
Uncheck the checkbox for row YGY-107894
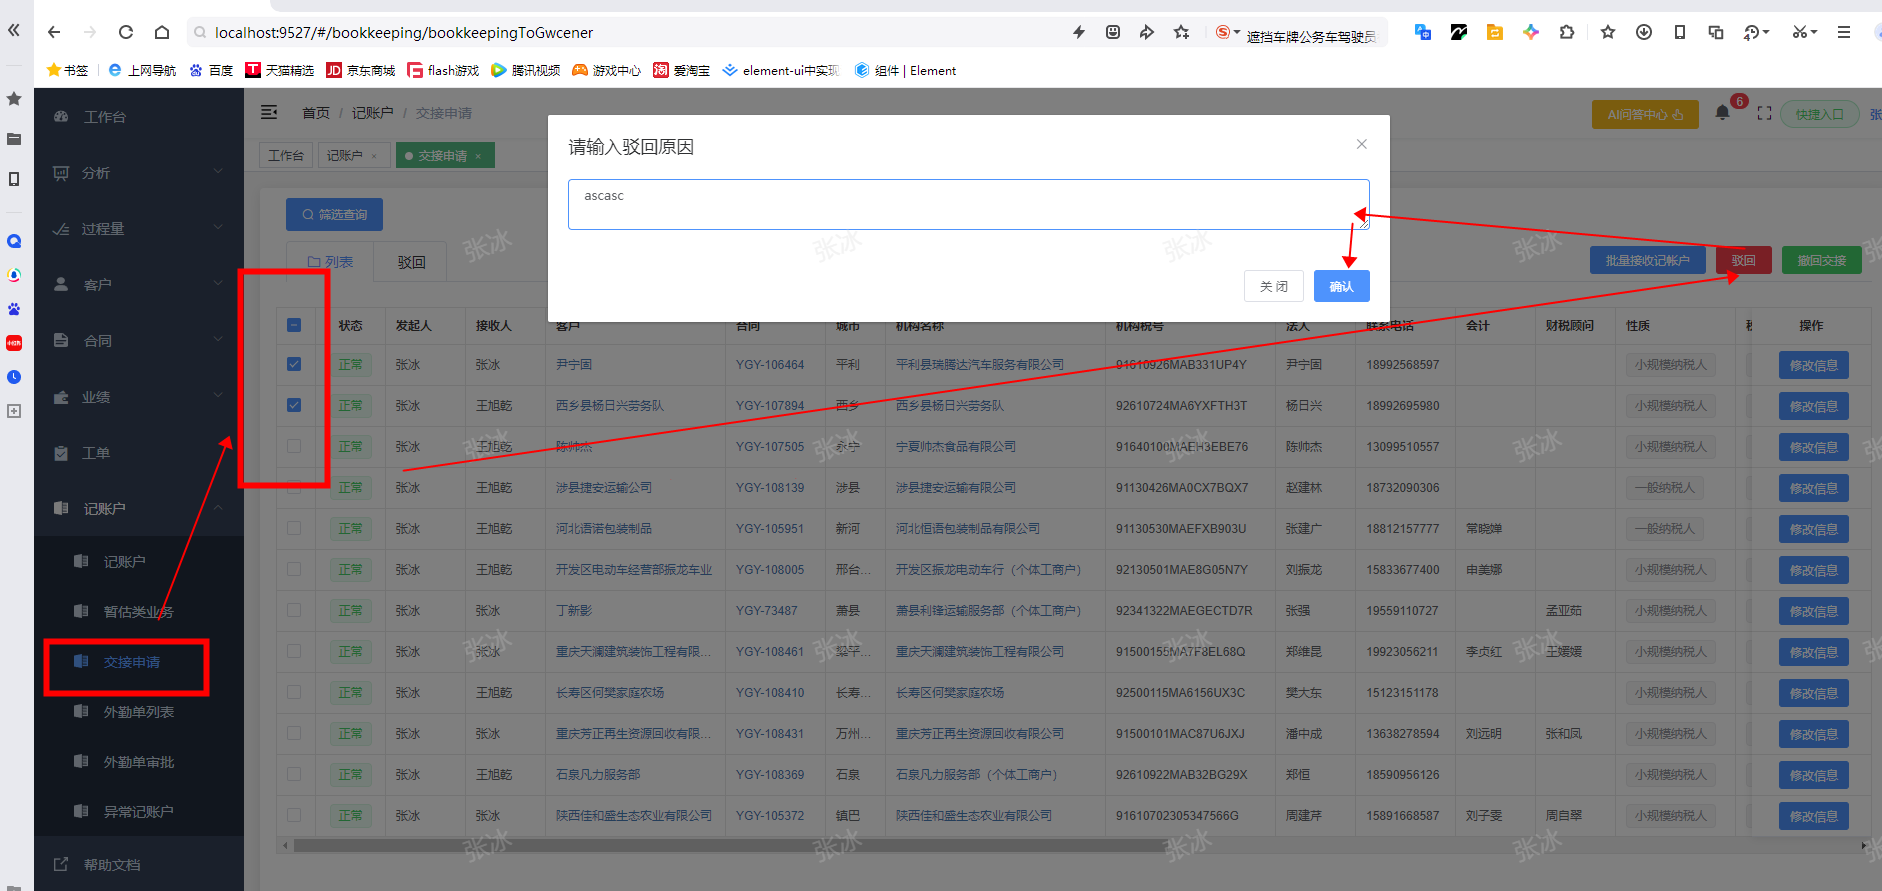(x=294, y=405)
